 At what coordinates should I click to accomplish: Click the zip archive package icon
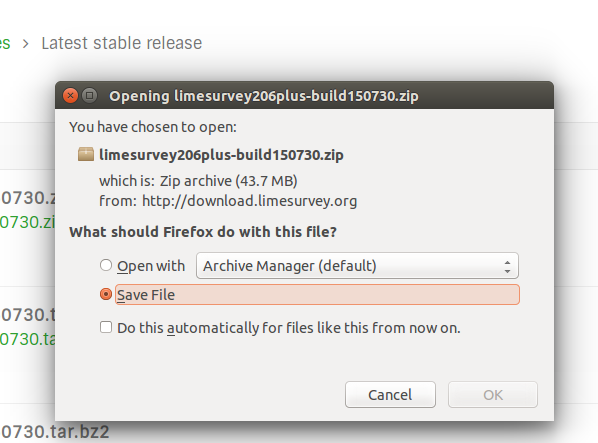coord(86,154)
